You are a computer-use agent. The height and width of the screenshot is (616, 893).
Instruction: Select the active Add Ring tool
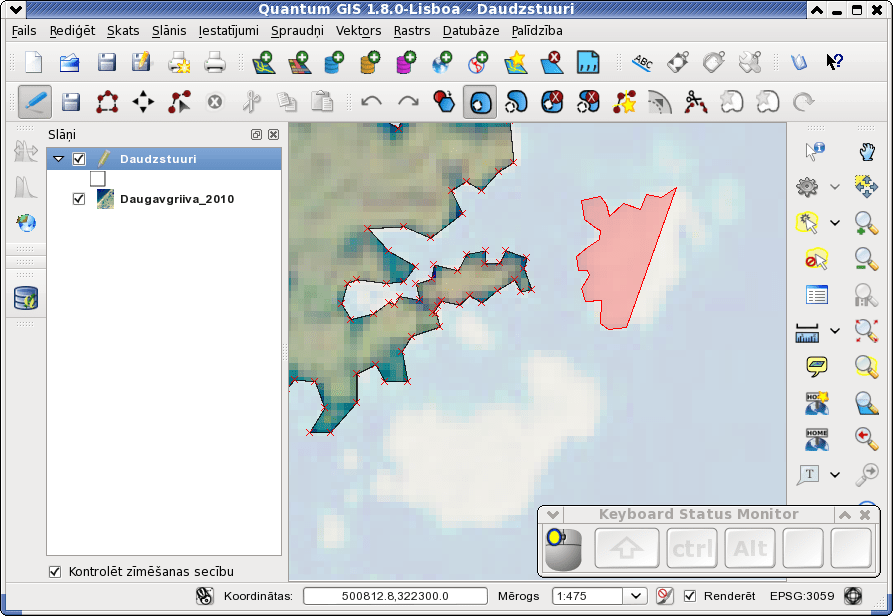[480, 102]
